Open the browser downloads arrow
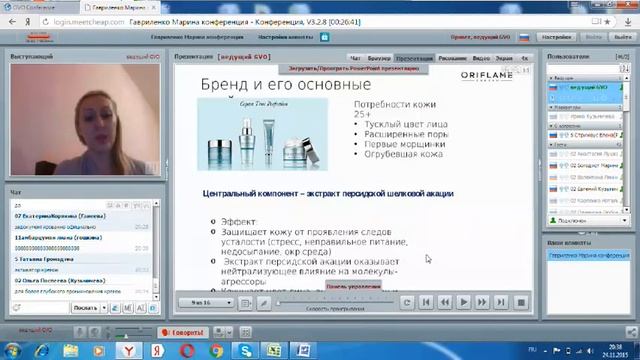The height and width of the screenshot is (360, 640). 628,22
